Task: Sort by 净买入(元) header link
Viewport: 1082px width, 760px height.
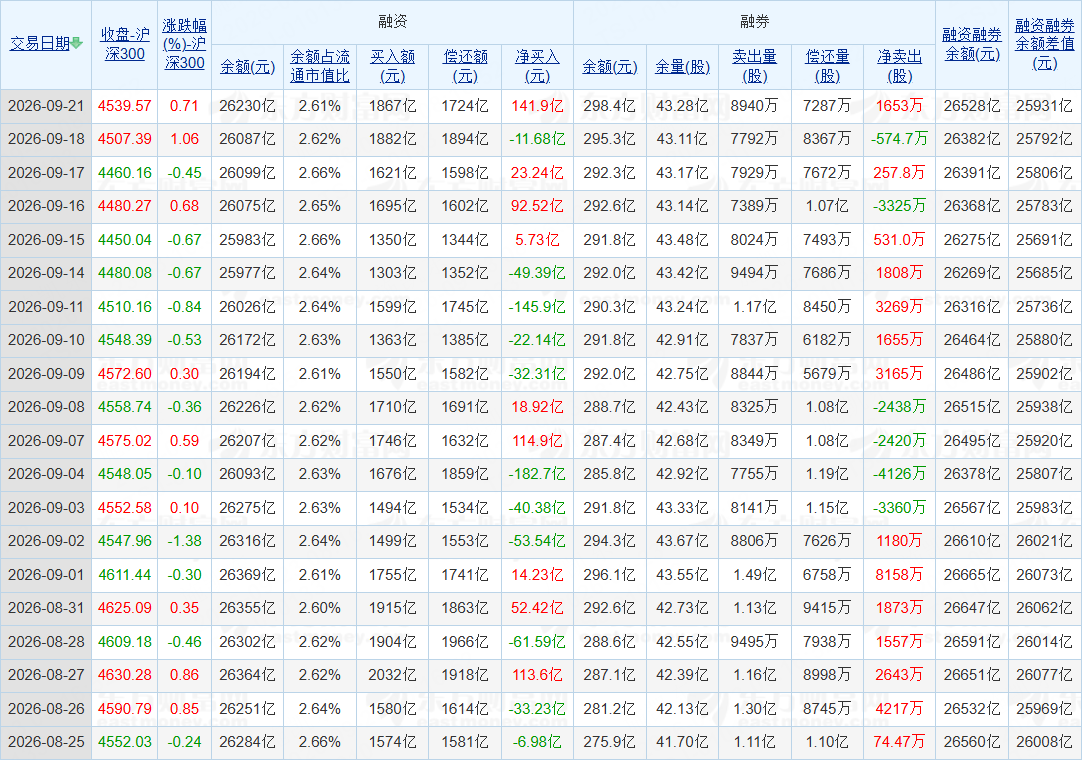Action: pos(538,66)
